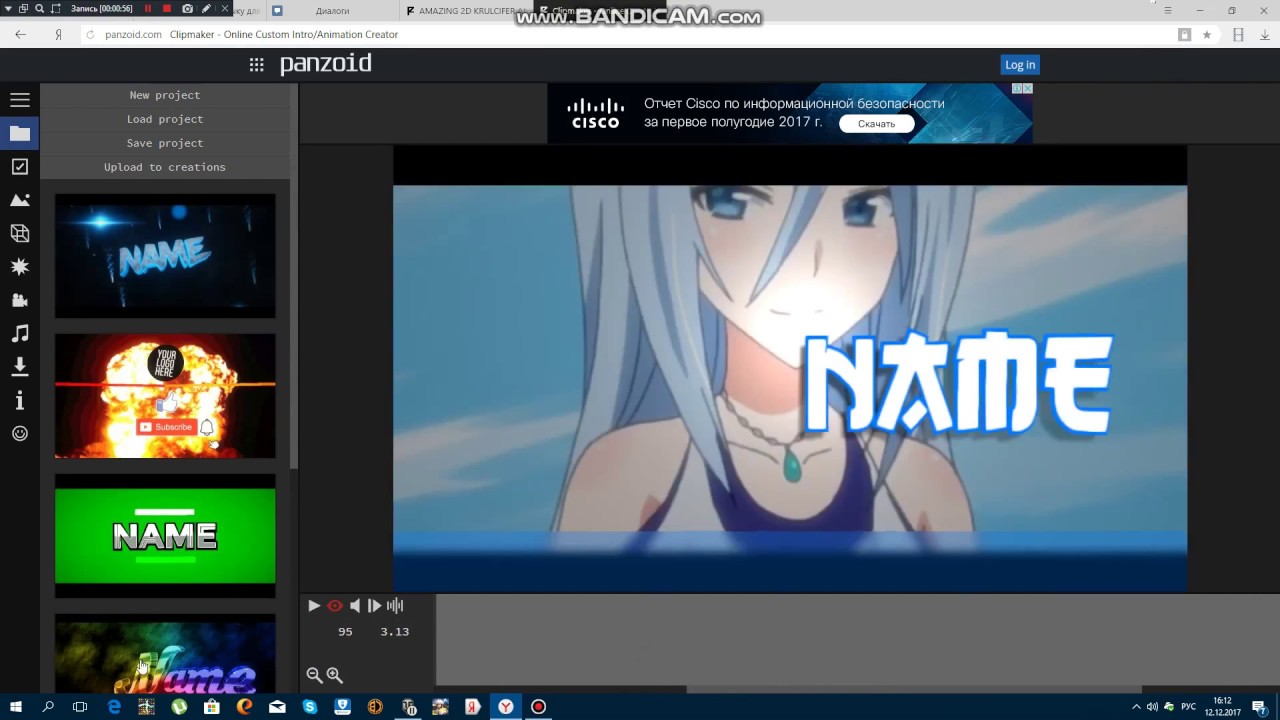1280x720 pixels.
Task: Open the РУС language selector
Action: [1189, 707]
